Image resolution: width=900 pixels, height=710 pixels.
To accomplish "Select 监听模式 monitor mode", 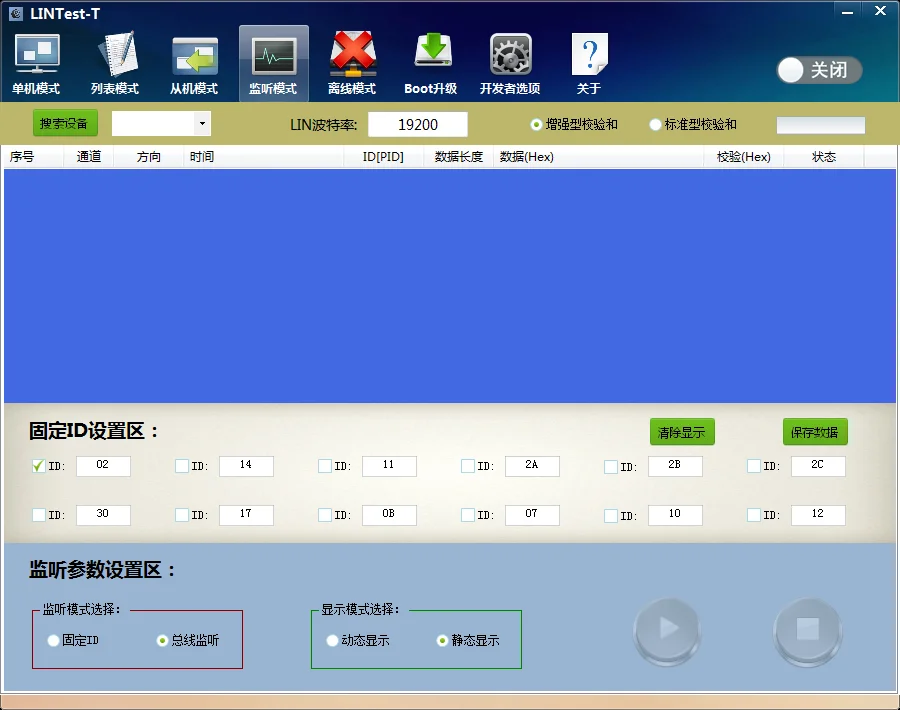I will point(273,64).
